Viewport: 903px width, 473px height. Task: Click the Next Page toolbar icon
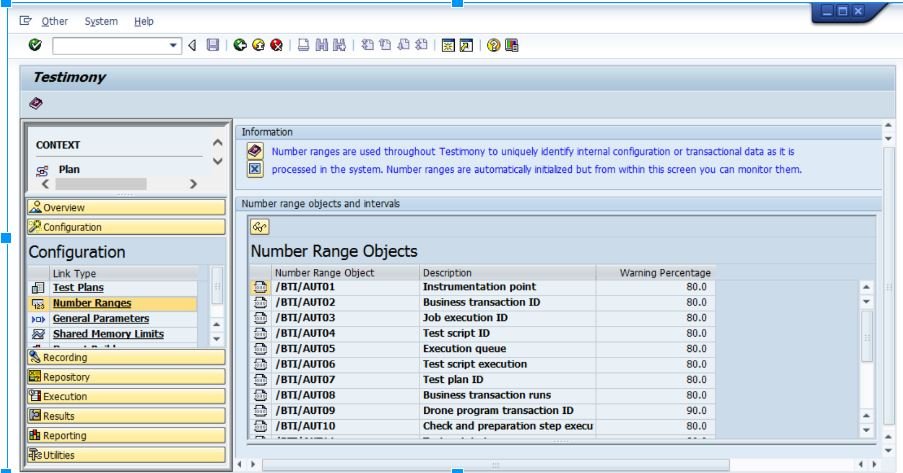pyautogui.click(x=404, y=45)
